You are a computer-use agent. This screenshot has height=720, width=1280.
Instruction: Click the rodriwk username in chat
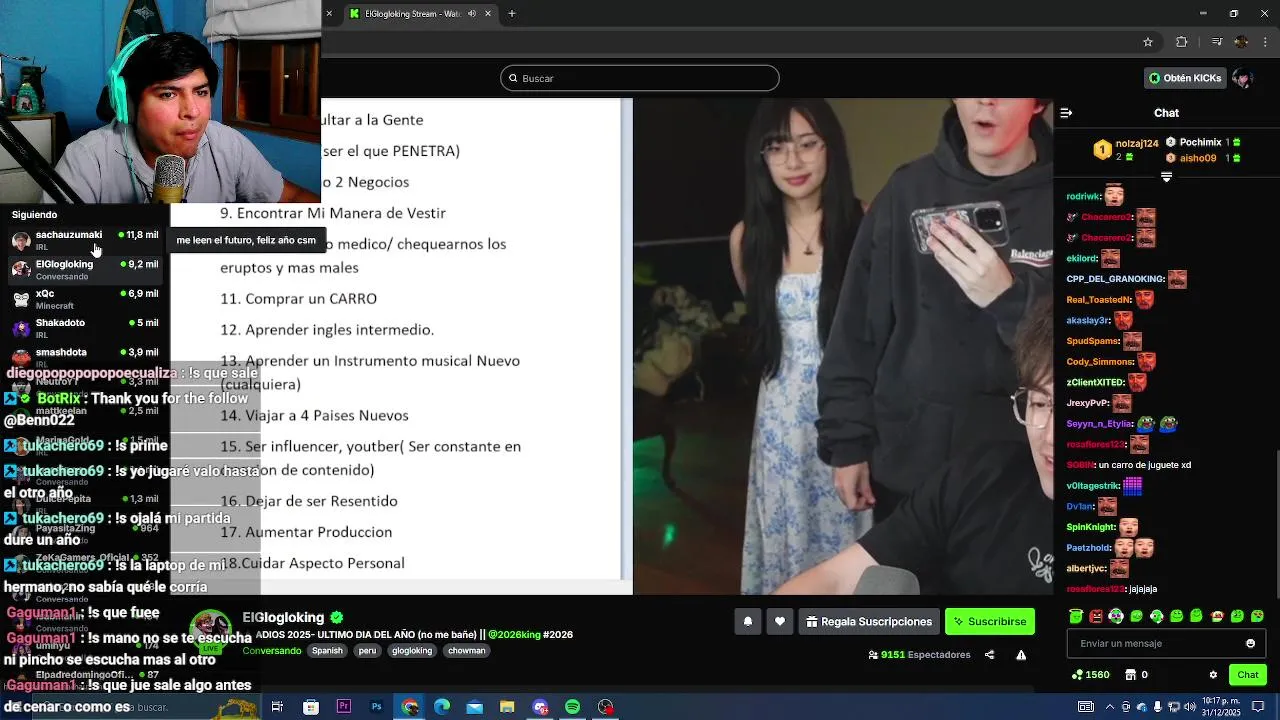point(1083,197)
